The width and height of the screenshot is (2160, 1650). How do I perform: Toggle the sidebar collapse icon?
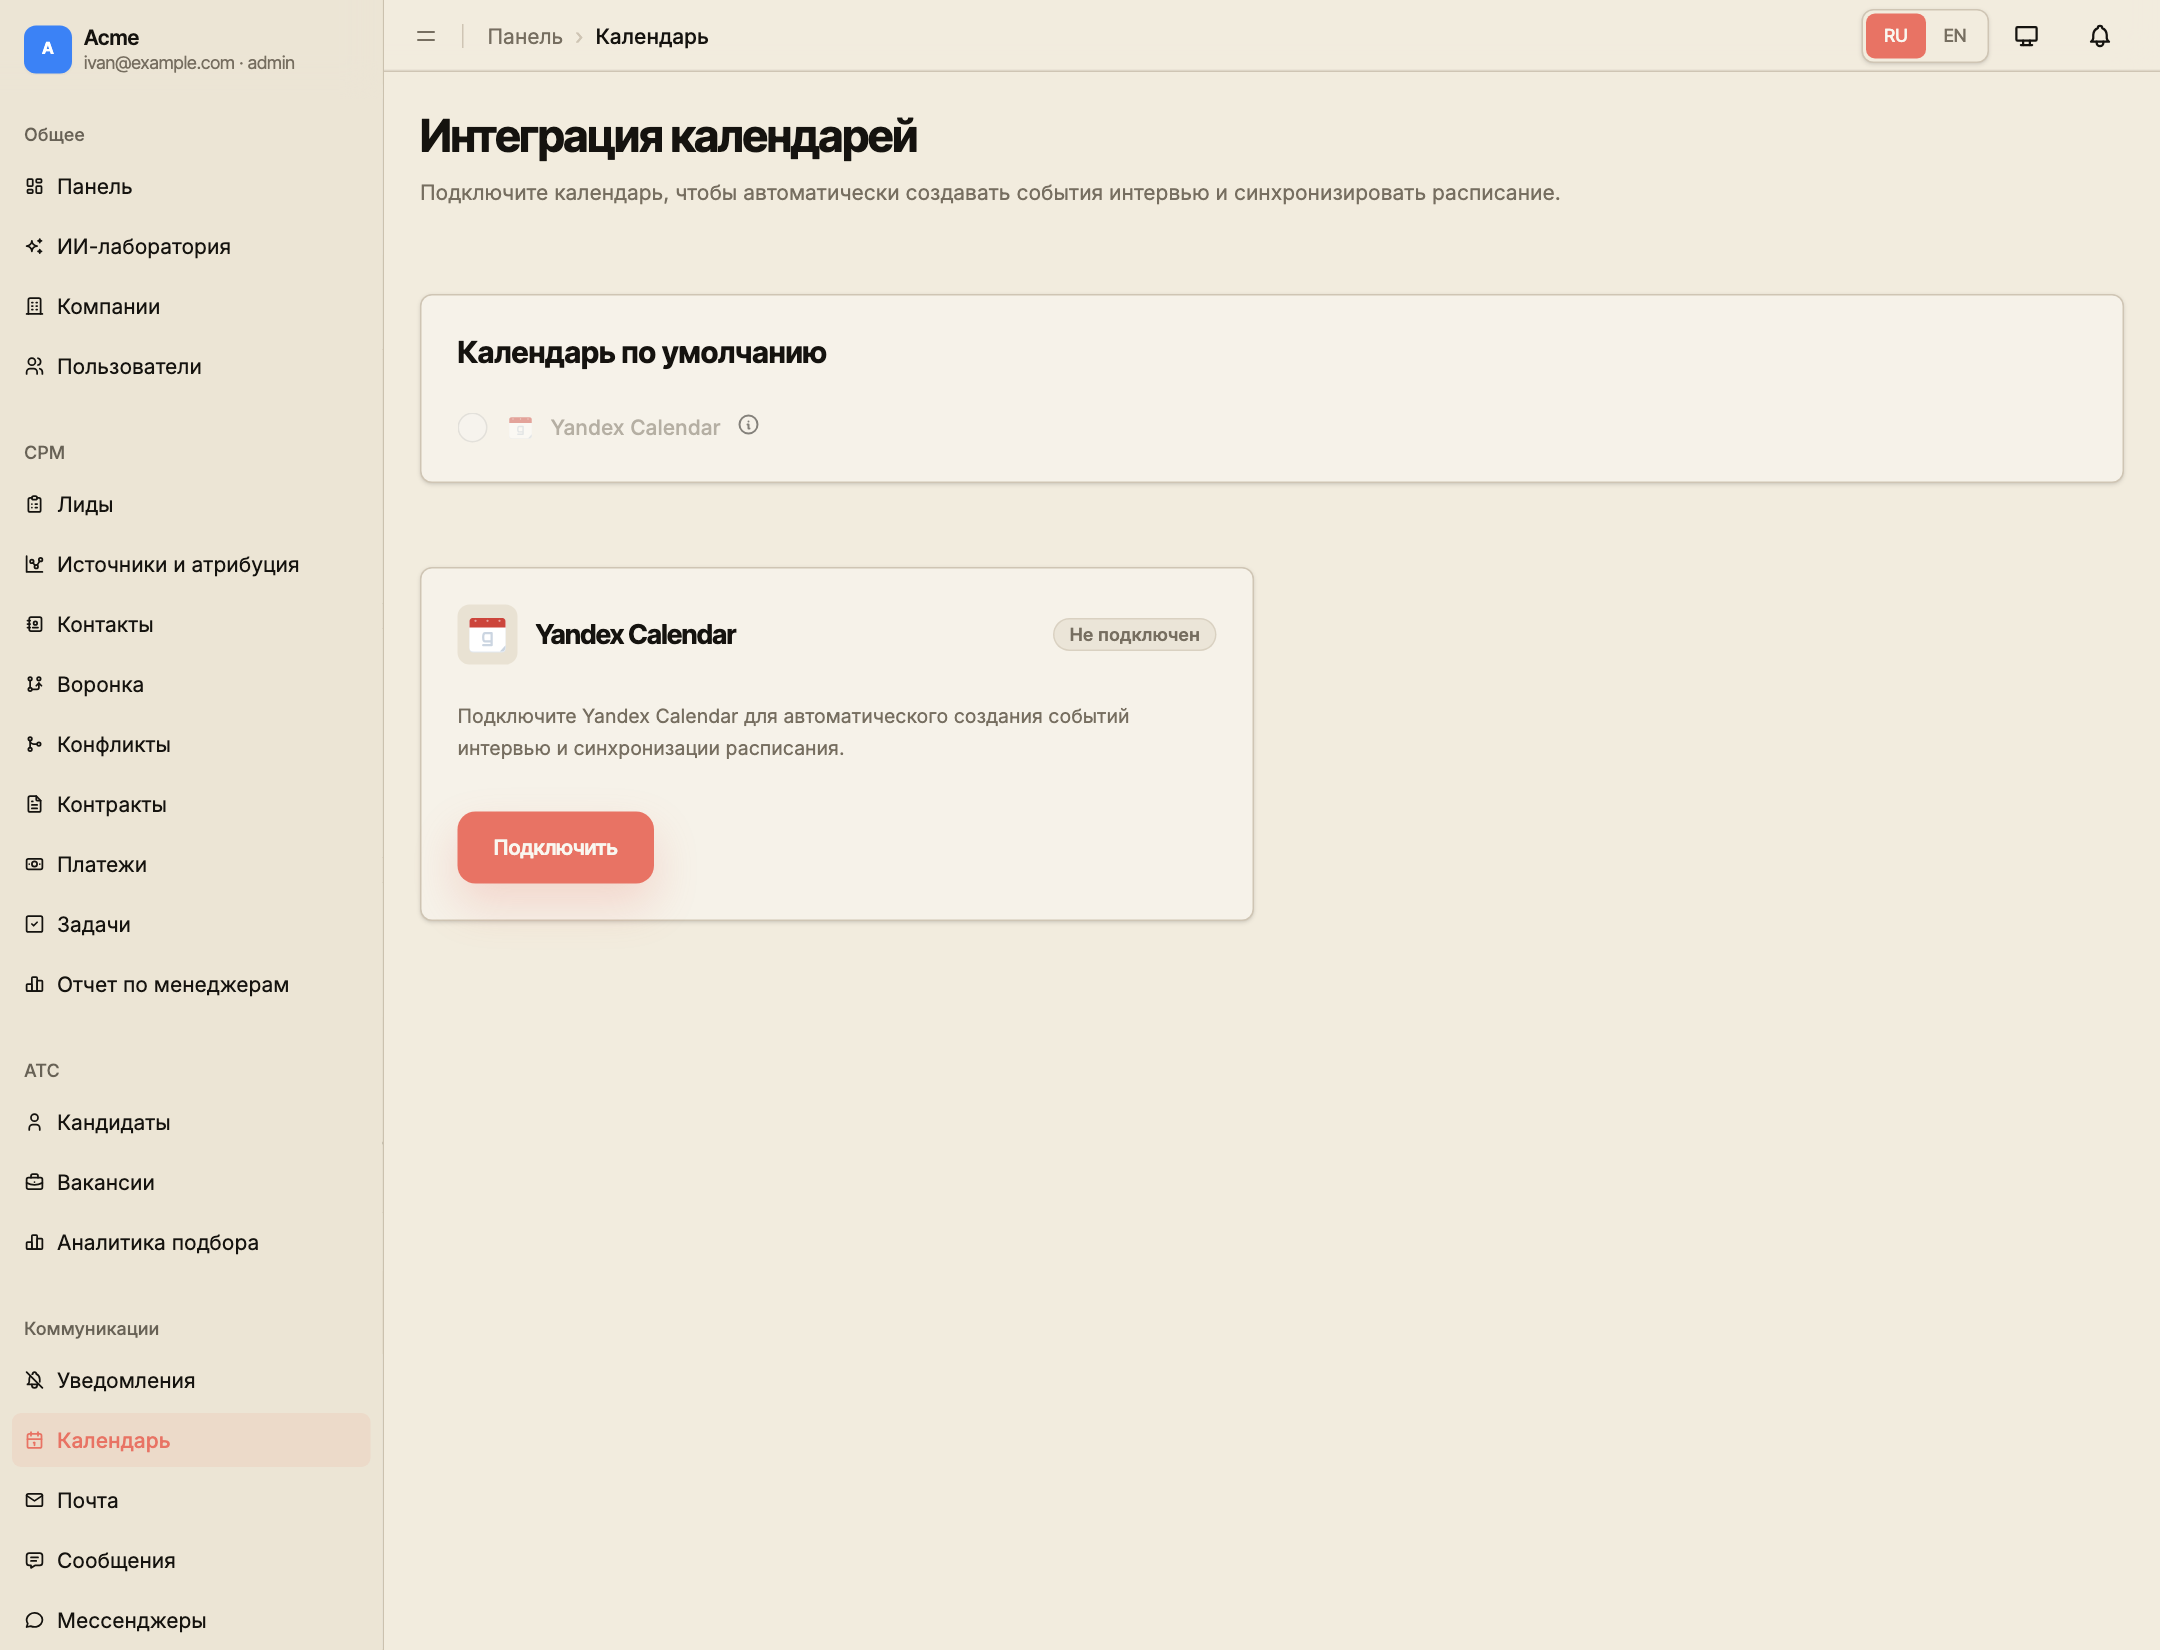click(x=426, y=36)
